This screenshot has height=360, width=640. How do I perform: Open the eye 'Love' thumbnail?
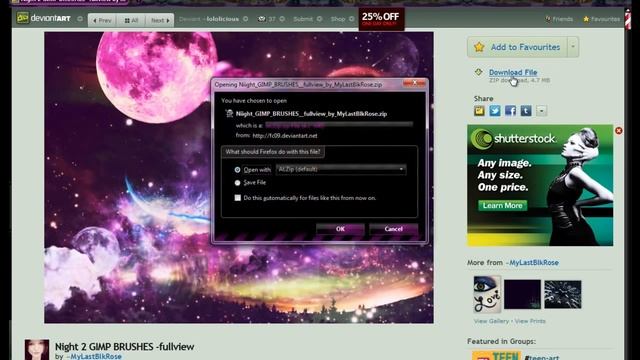coord(487,294)
